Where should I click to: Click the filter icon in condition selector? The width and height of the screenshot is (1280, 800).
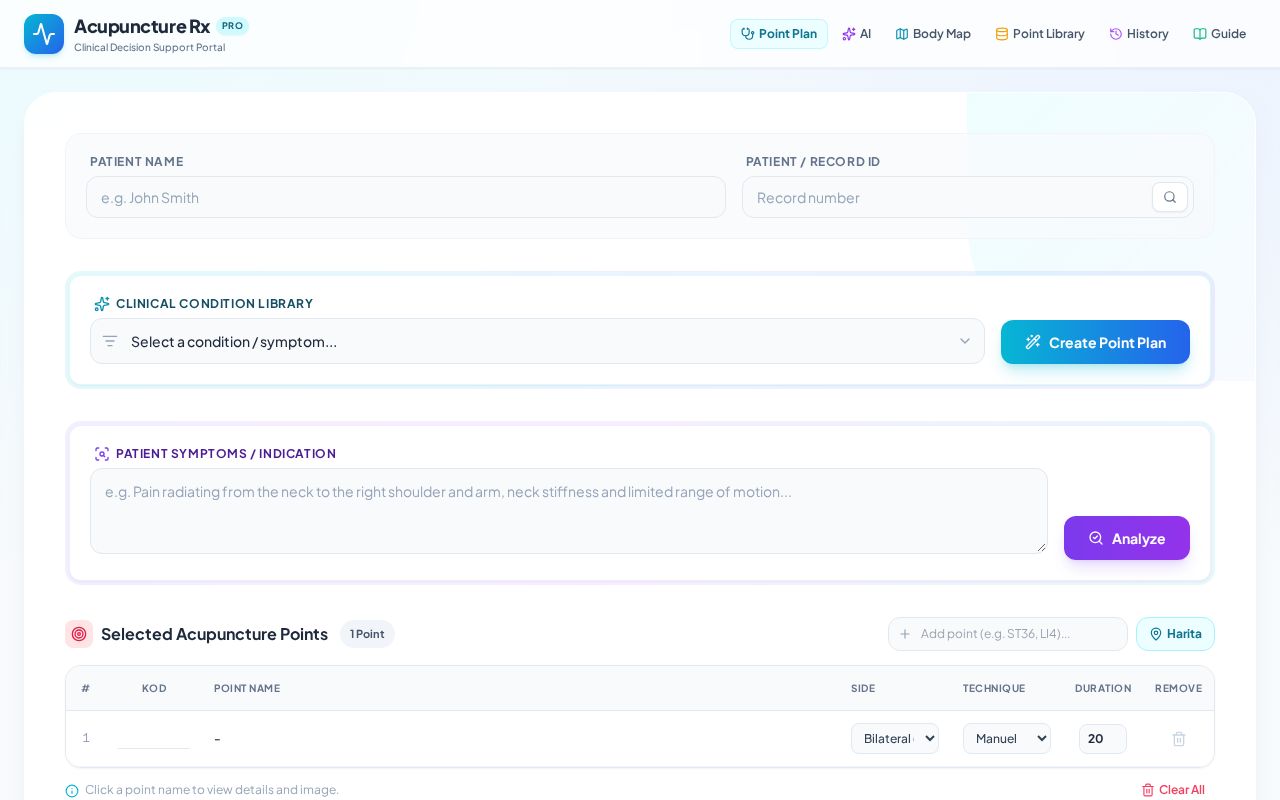click(110, 341)
